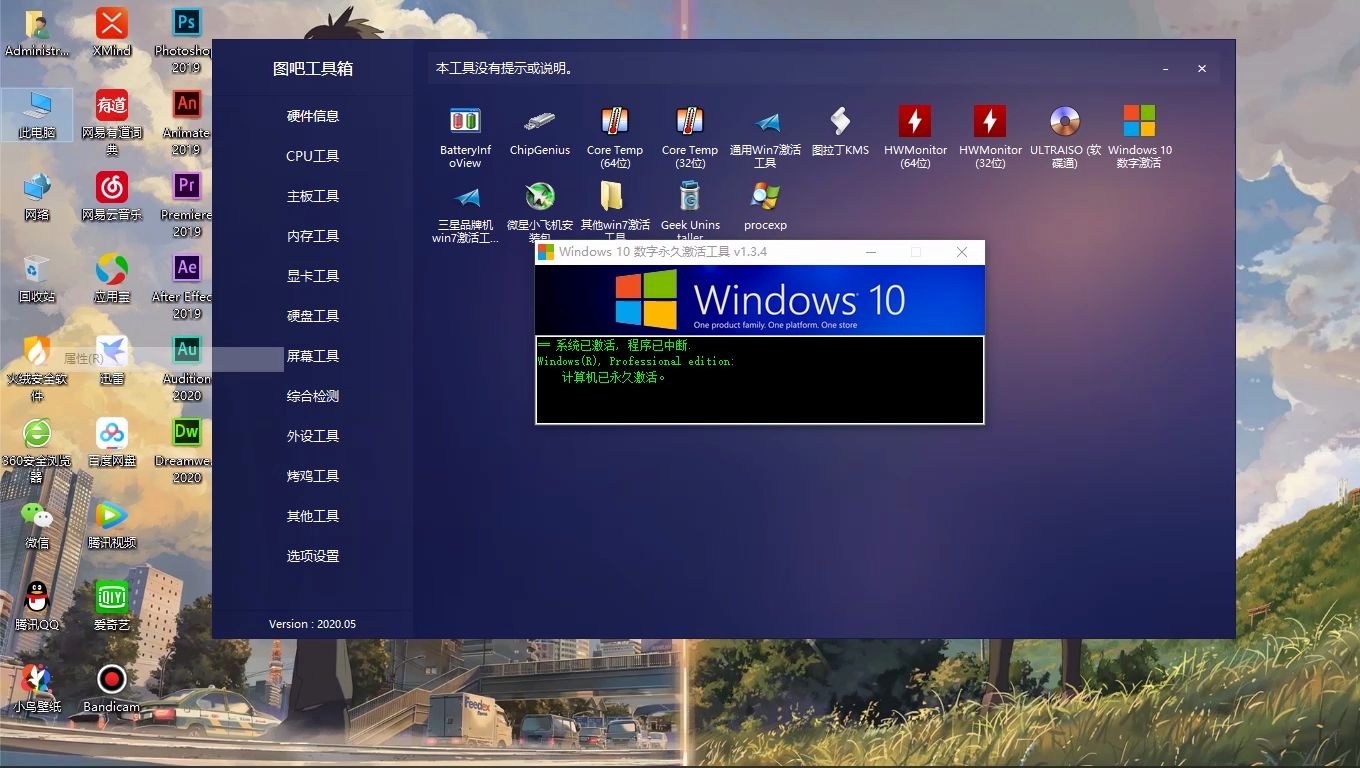Viewport: 1360px width, 768px height.
Task: Select the 回收站 desktop icon
Action: (37, 278)
